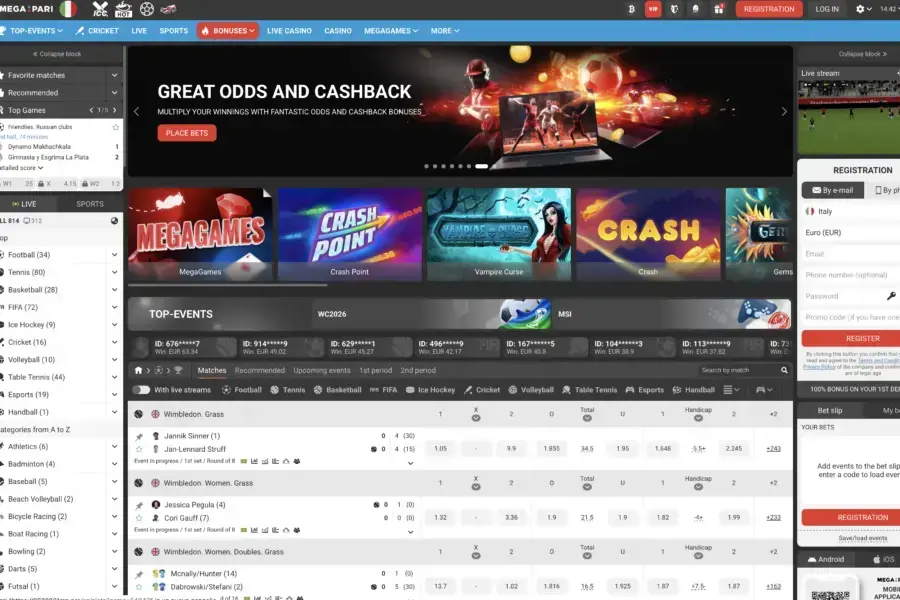The width and height of the screenshot is (900, 600).
Task: Filter events by Basketball
Action: coord(338,390)
